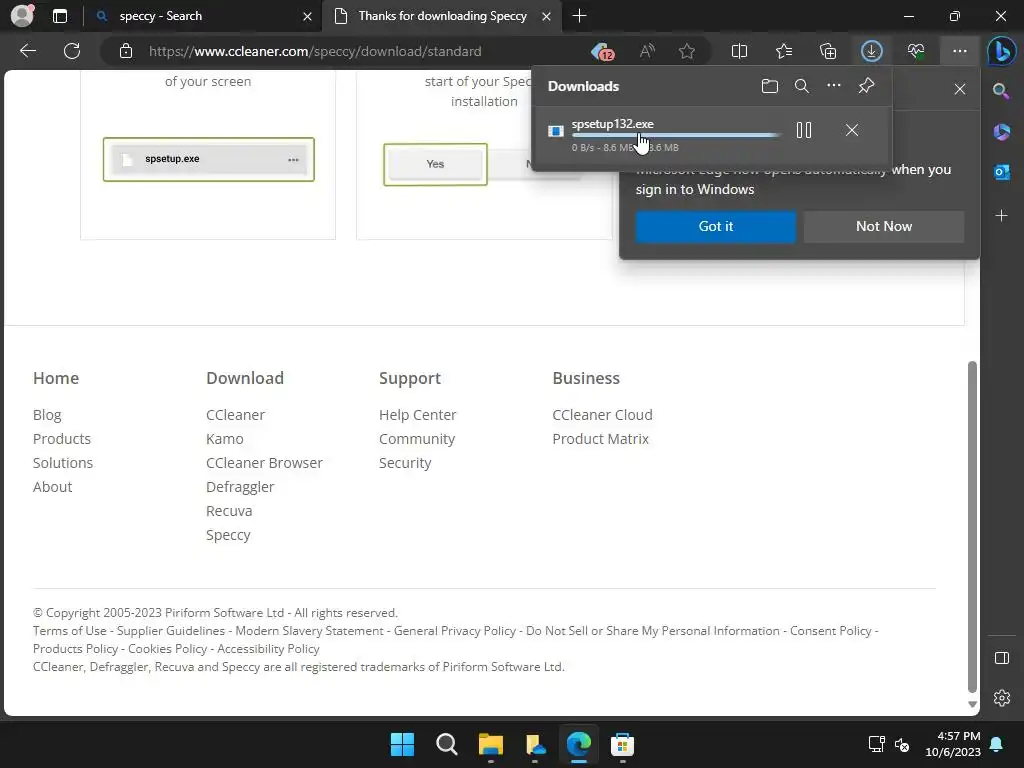The height and width of the screenshot is (768, 1024).
Task: Pause the spsetup132.exe download
Action: [804, 130]
